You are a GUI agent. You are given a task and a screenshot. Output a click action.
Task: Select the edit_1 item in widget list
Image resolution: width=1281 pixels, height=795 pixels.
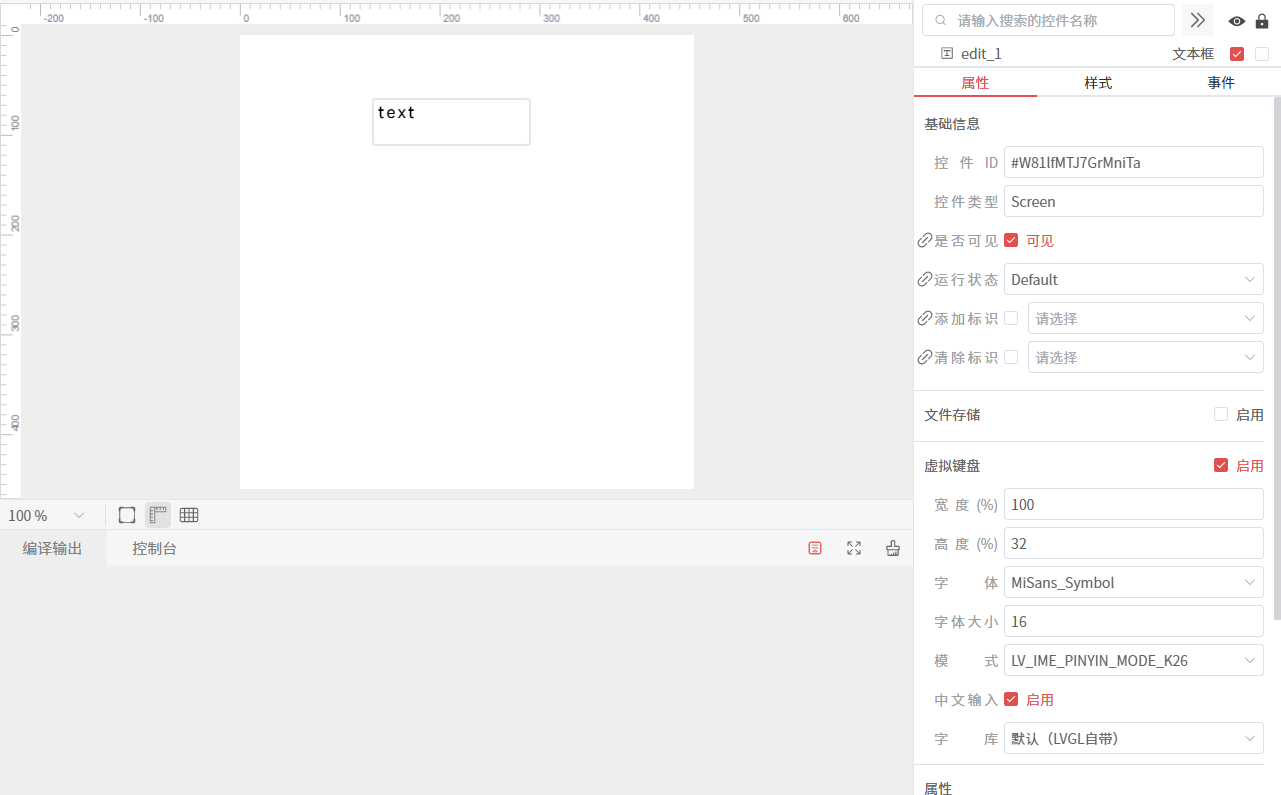[980, 54]
